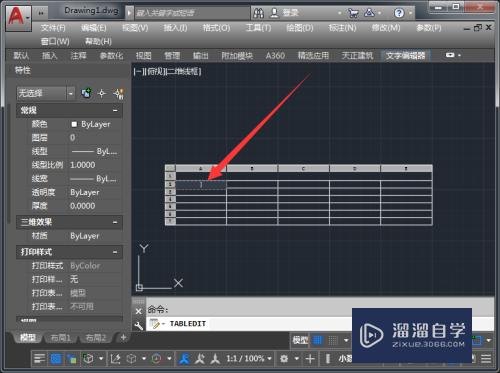Viewport: 500px width, 373px height.
Task: Switch to the 布局2 layout tab
Action: coord(96,338)
